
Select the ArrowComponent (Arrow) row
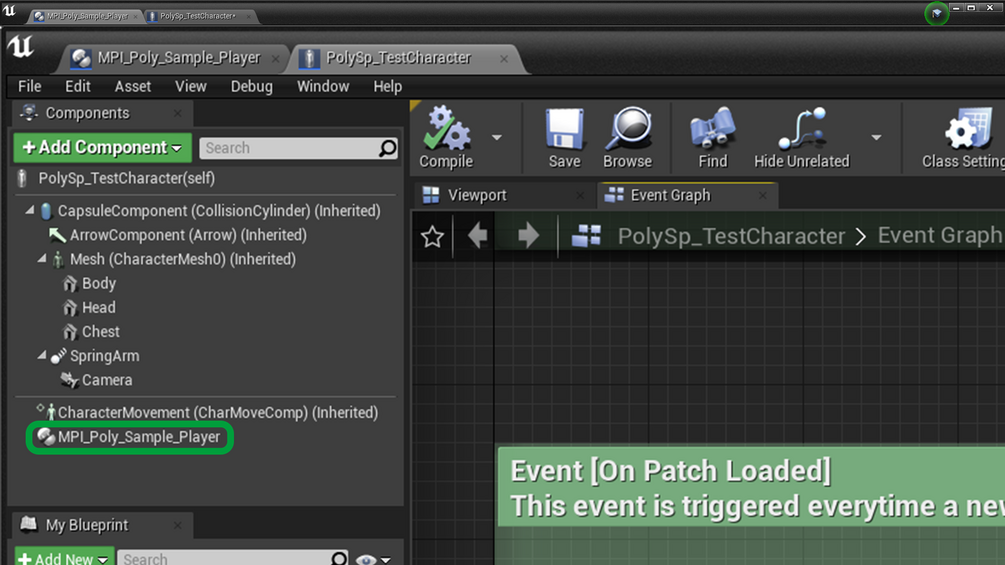(188, 235)
